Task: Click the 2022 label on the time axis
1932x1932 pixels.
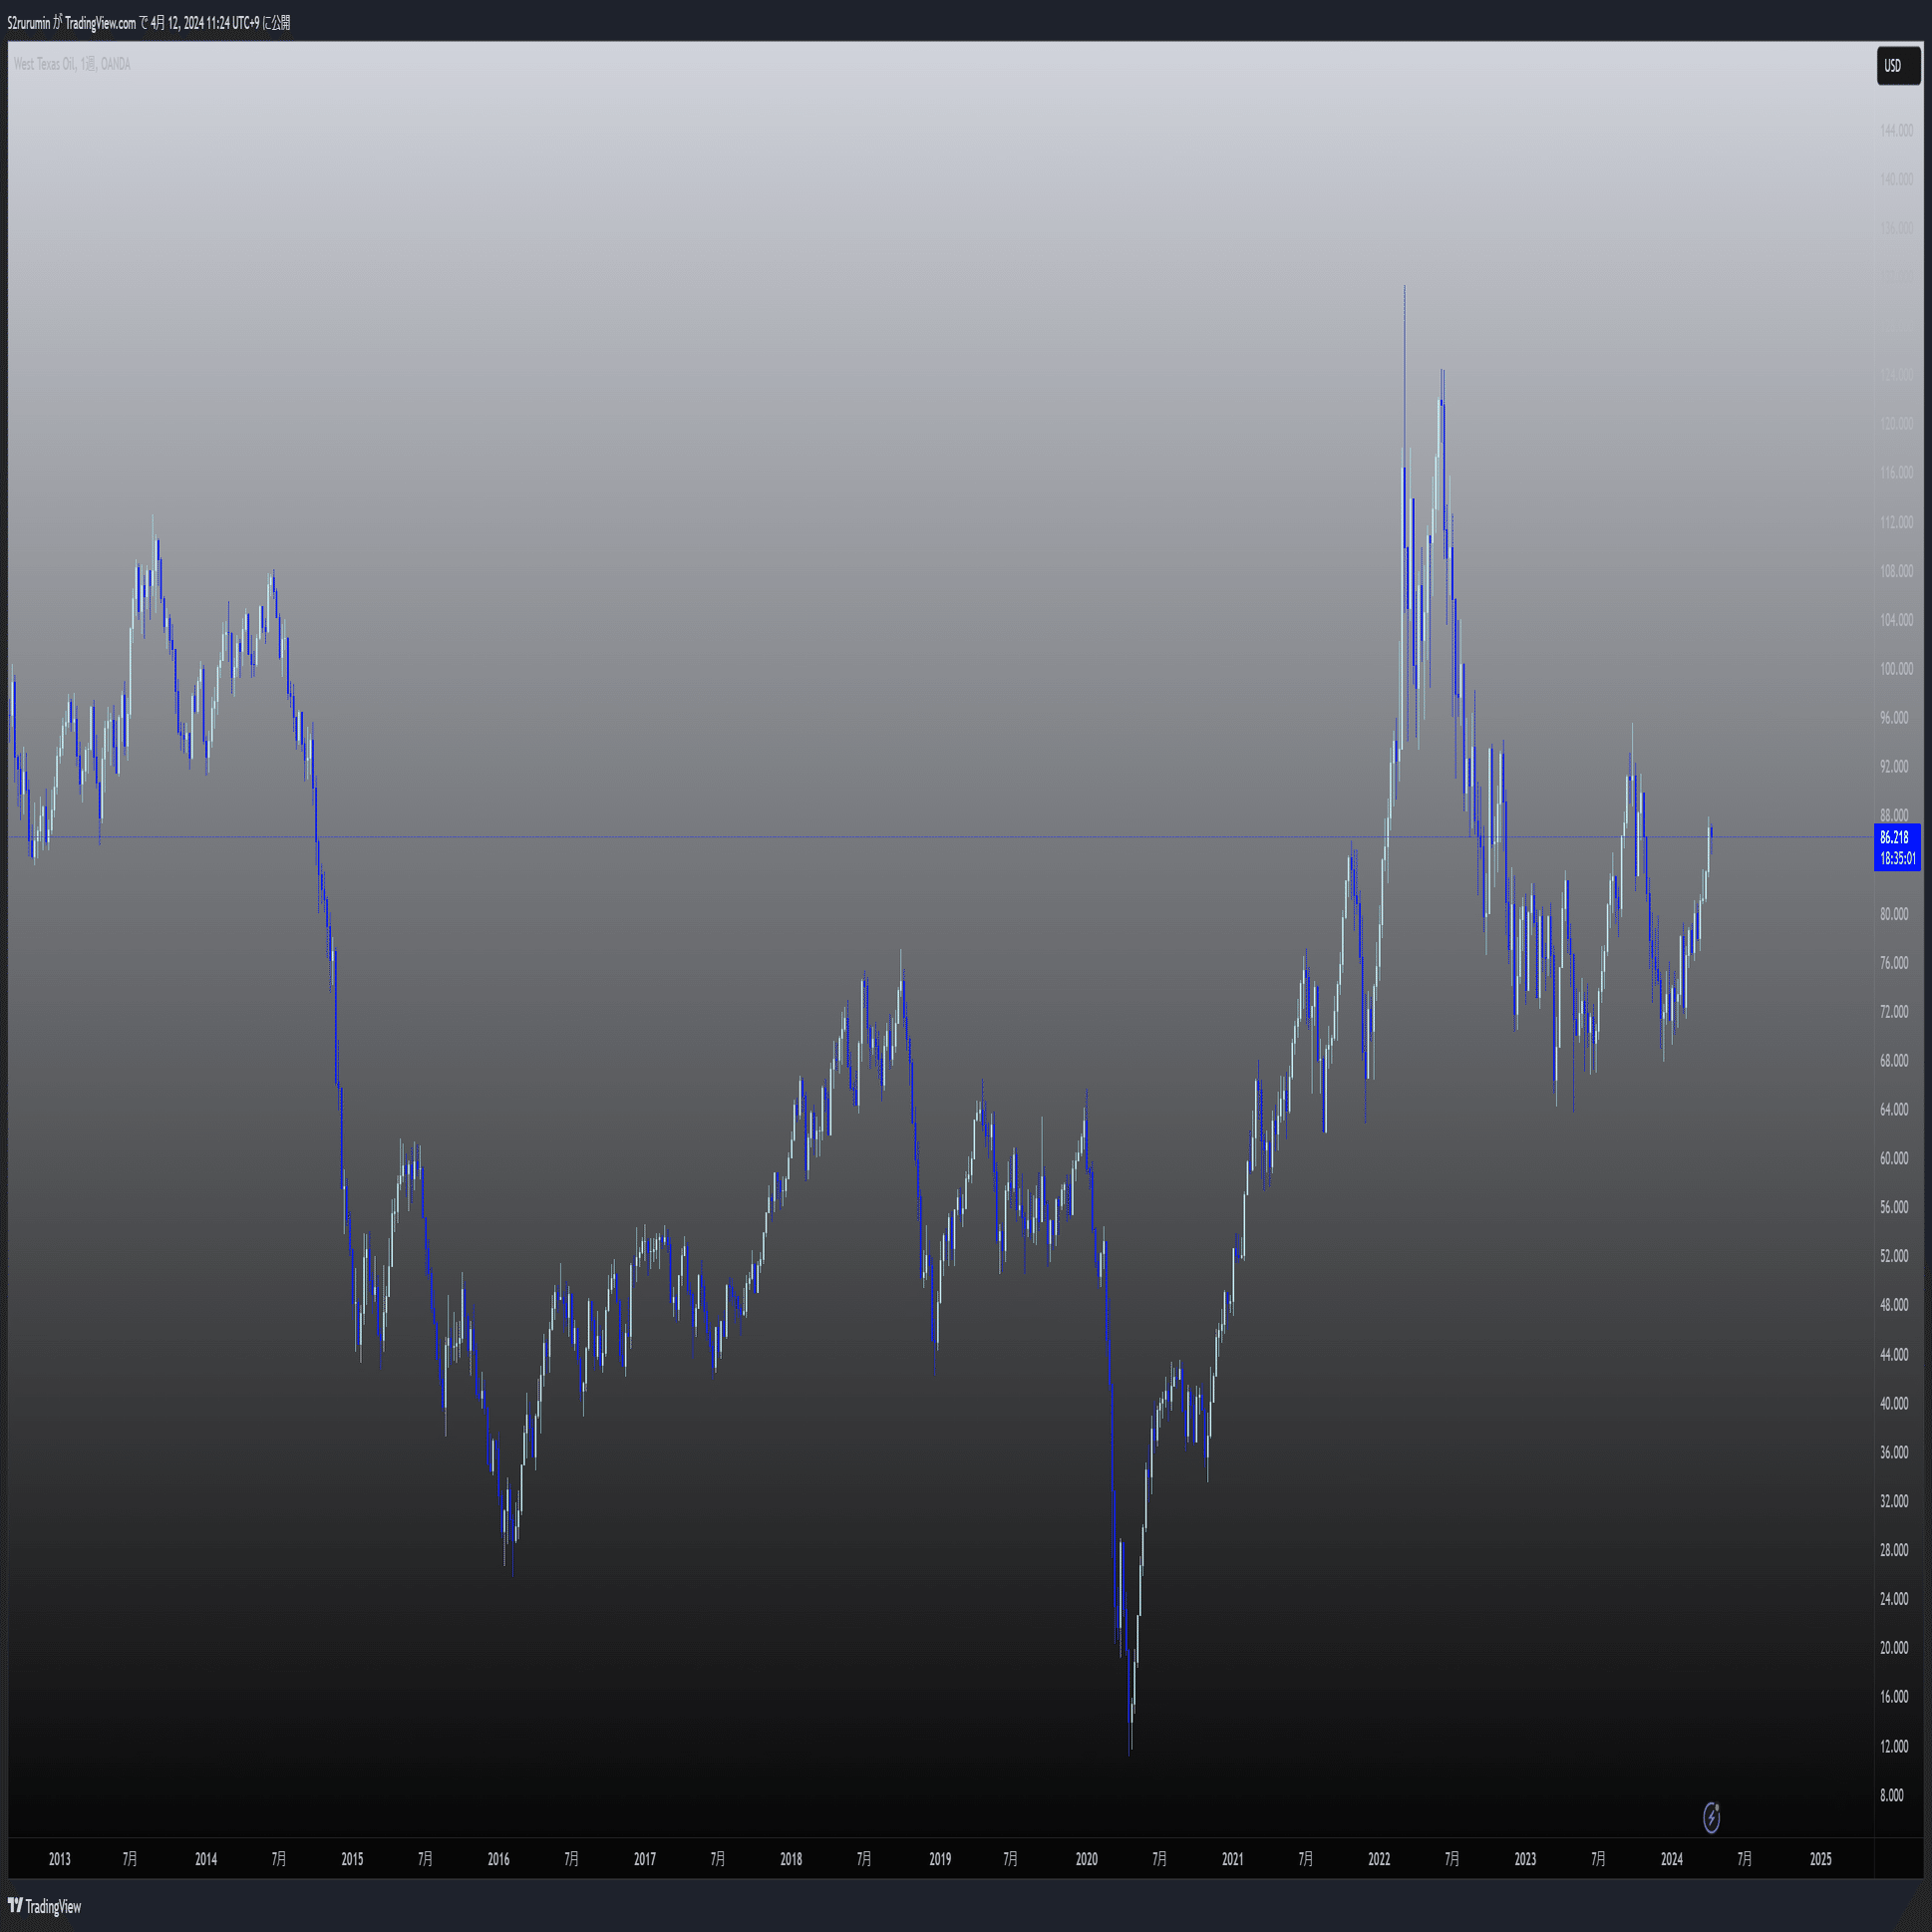Action: click(x=1379, y=1859)
